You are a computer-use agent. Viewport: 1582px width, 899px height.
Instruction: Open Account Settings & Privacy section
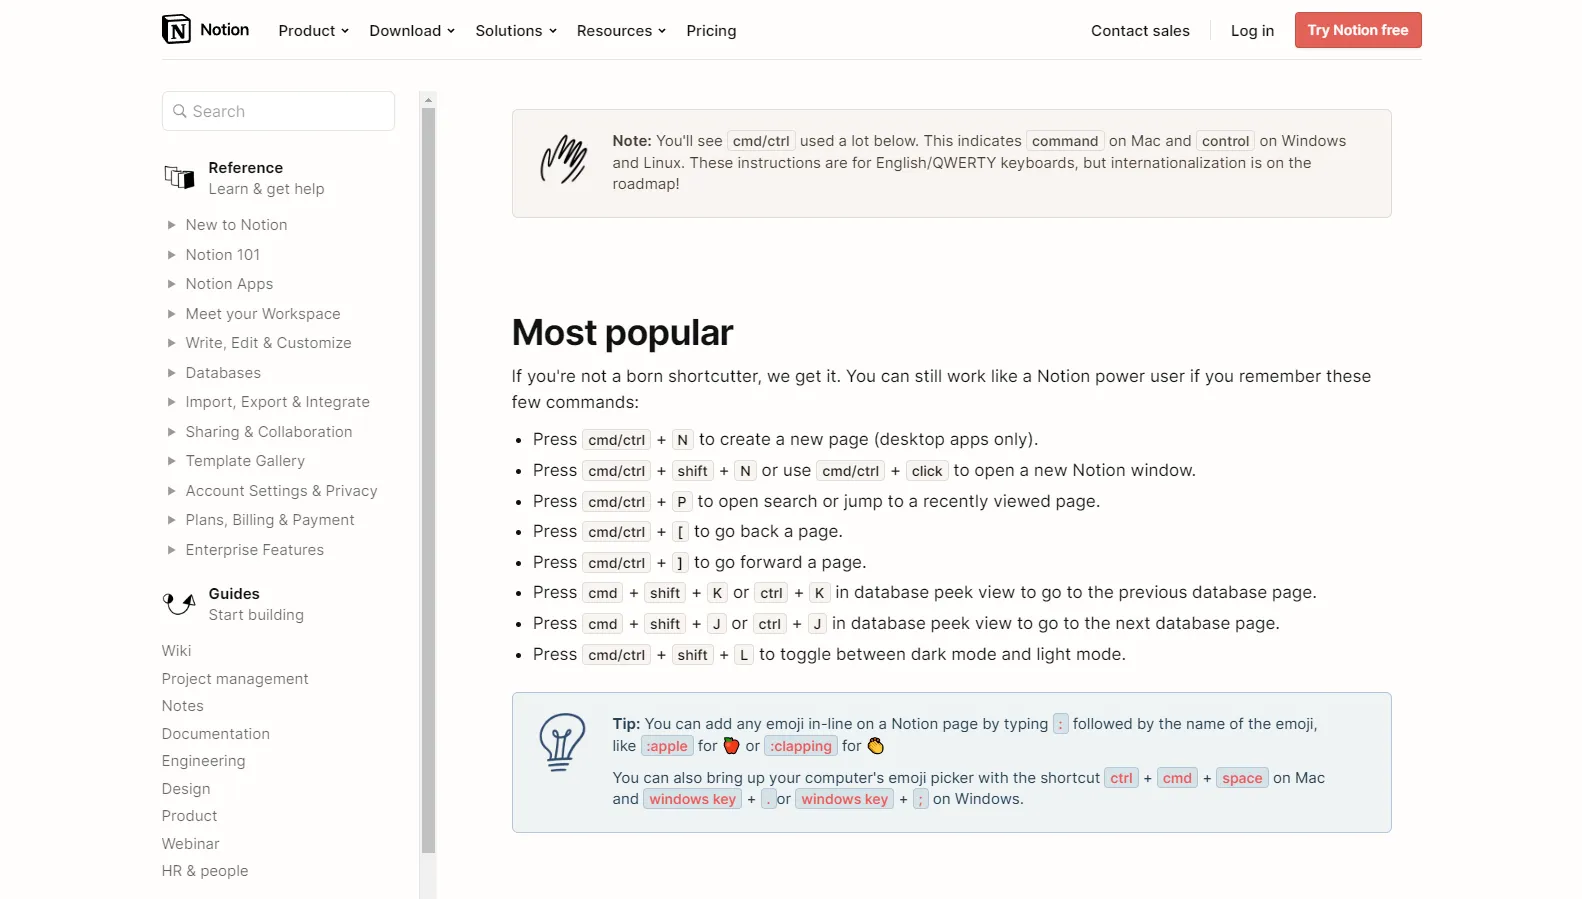tap(281, 491)
